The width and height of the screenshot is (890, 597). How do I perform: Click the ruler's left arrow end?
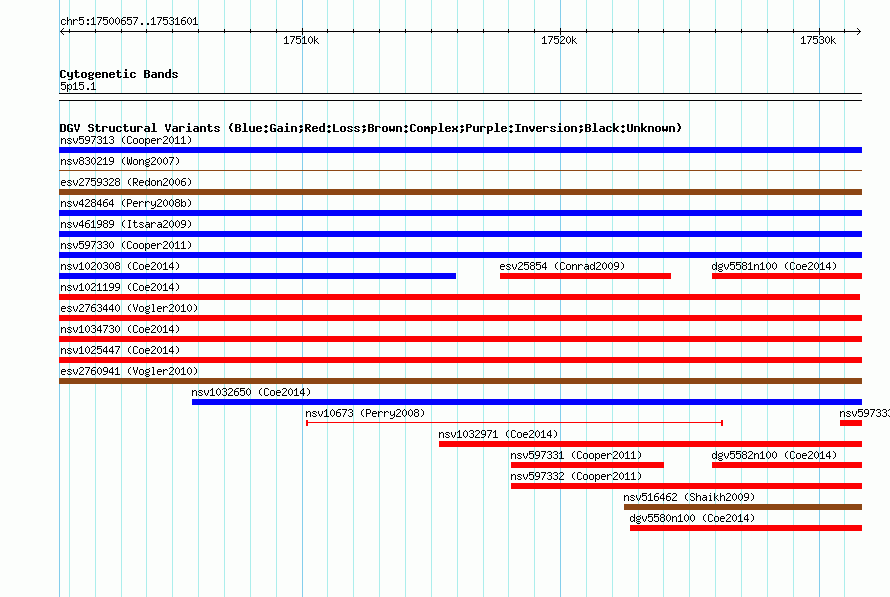[x=63, y=32]
